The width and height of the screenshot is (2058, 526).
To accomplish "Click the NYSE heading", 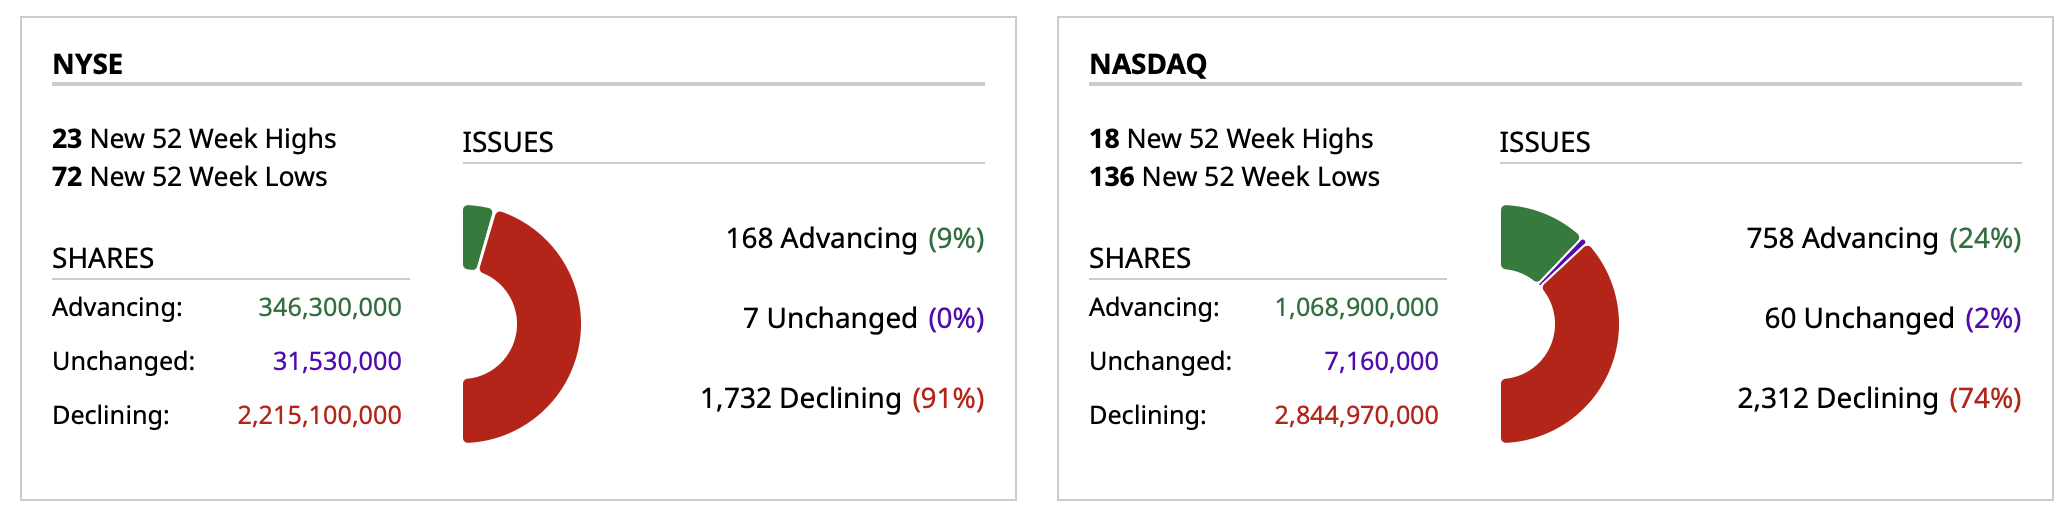I will click(x=88, y=64).
